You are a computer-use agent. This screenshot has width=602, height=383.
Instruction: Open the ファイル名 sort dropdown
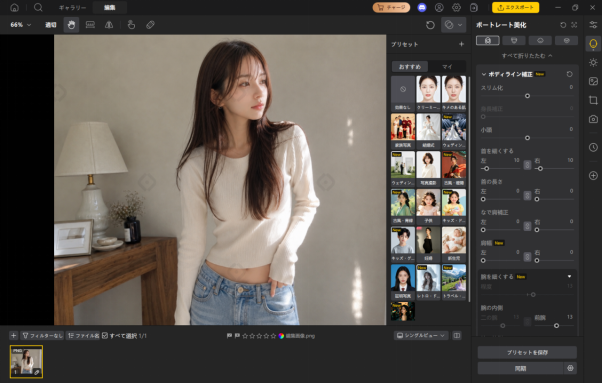click(83, 336)
